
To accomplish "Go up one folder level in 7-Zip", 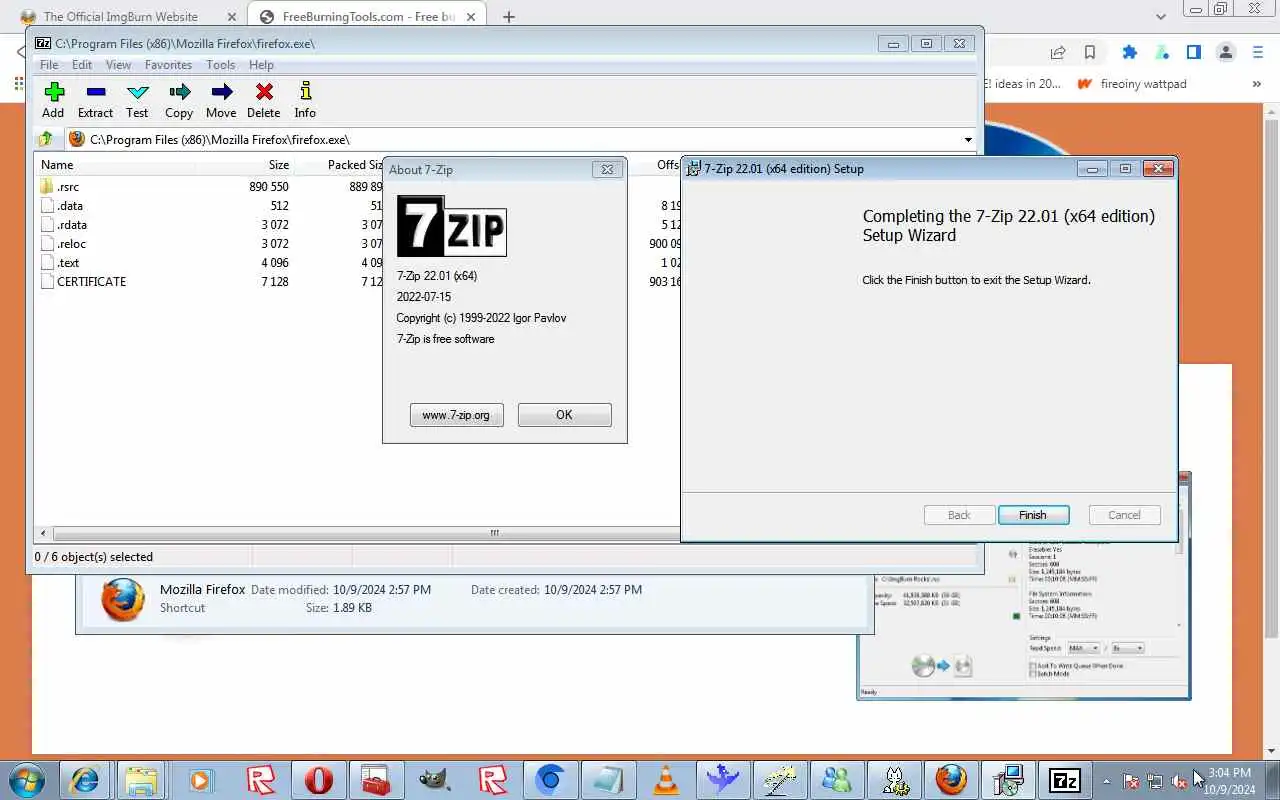I will tap(45, 139).
